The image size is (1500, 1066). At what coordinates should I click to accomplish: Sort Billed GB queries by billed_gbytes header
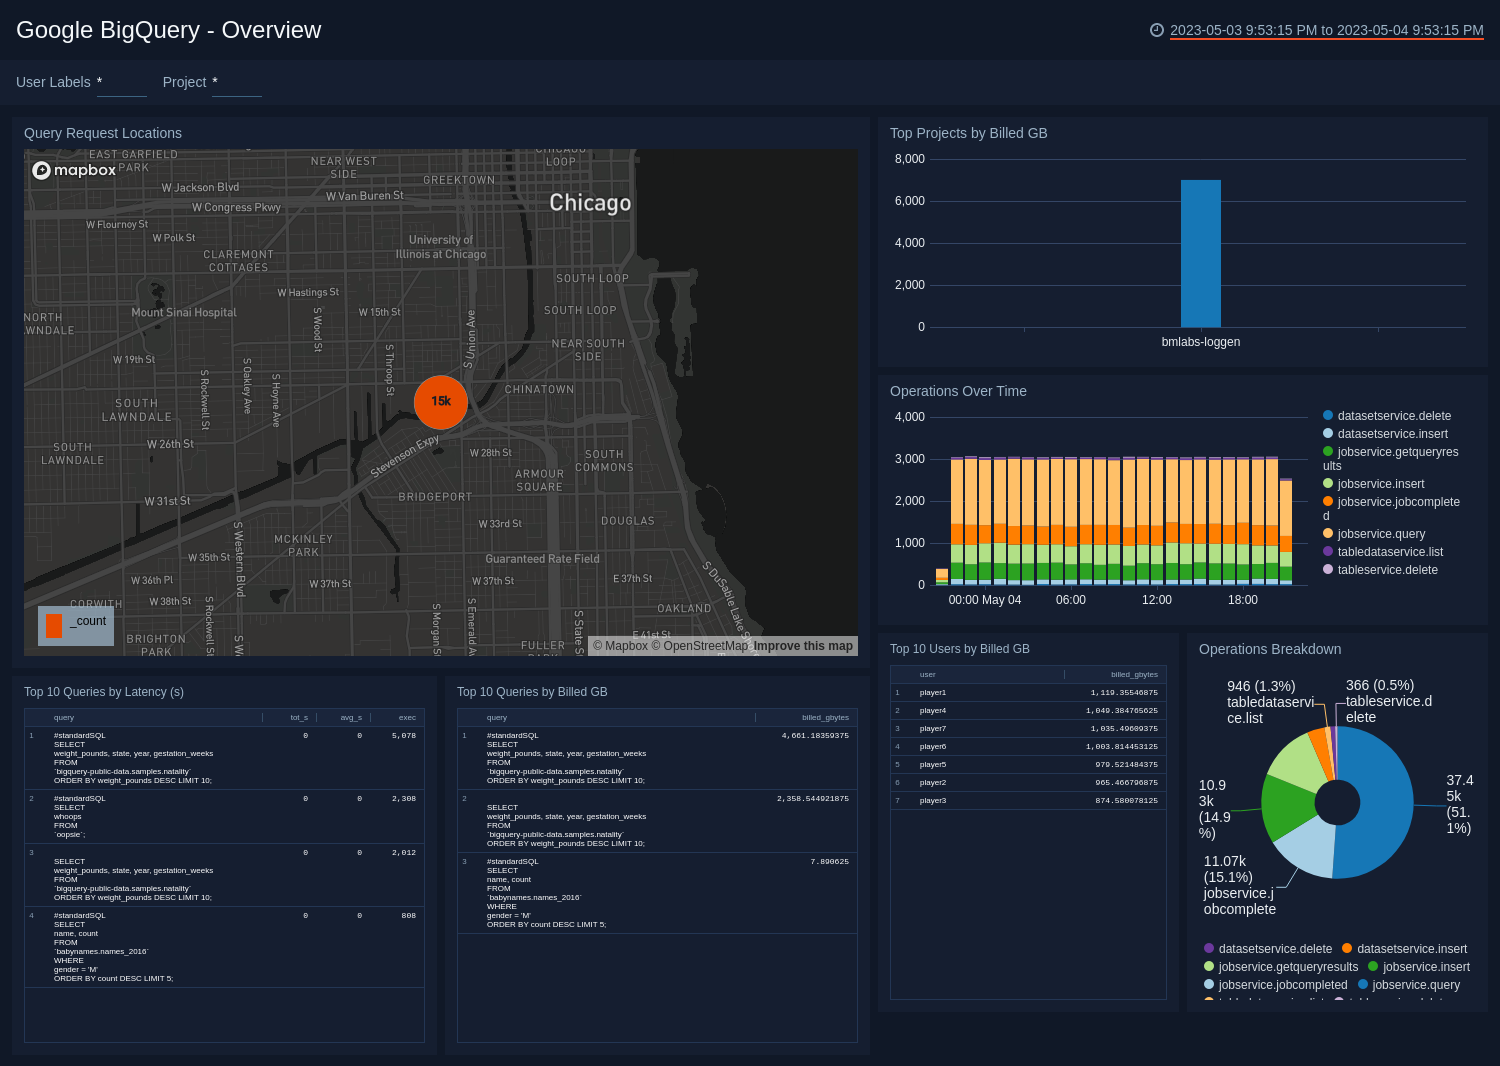(x=825, y=718)
